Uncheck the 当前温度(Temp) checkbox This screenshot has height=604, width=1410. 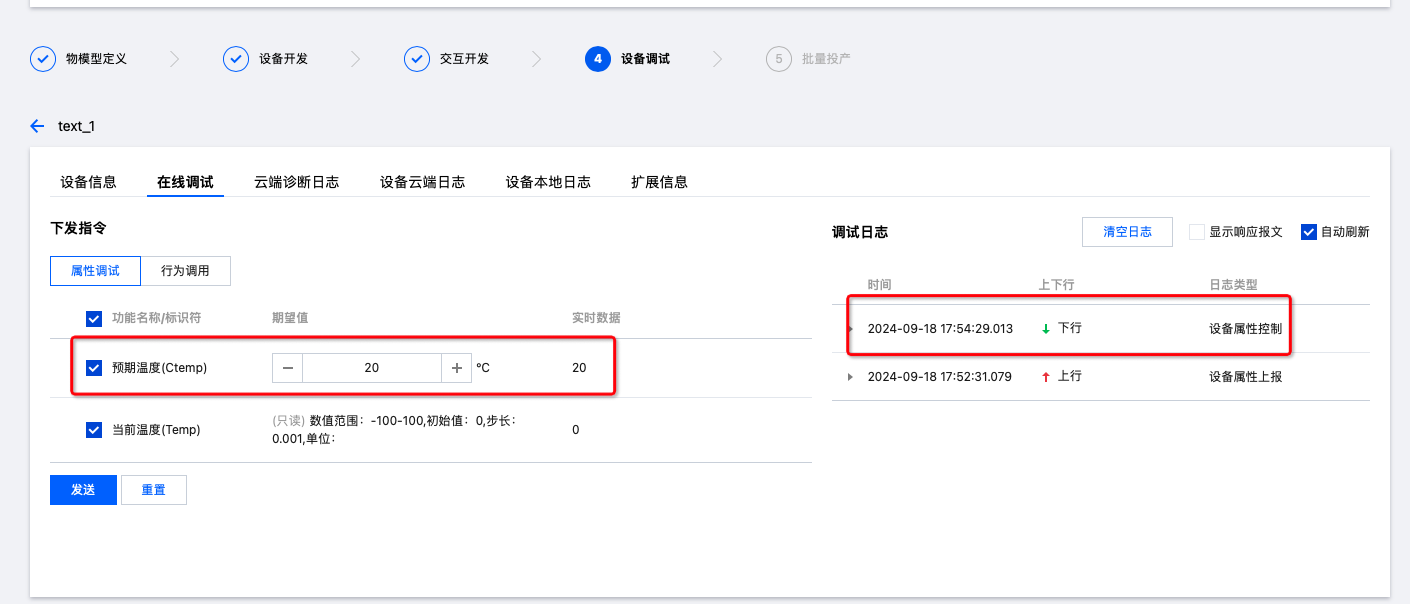tap(94, 430)
